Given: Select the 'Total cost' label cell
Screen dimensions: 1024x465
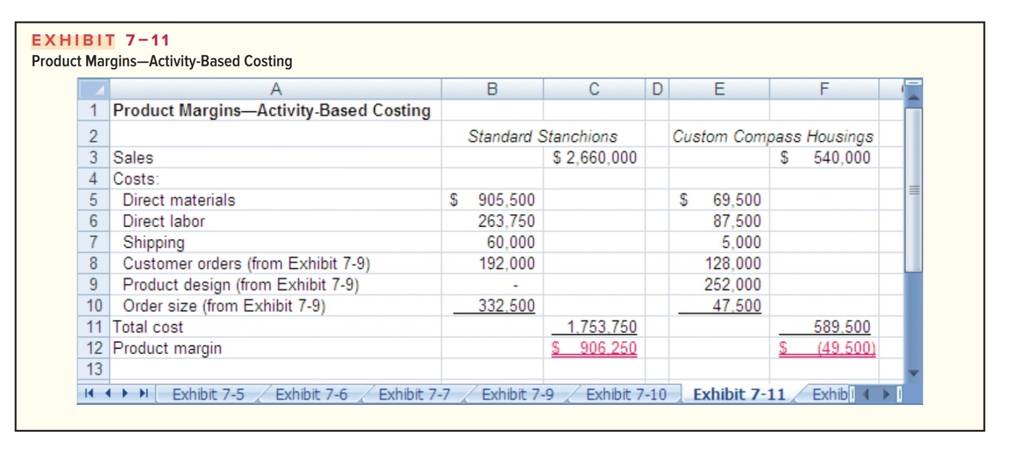Looking at the screenshot, I should pyautogui.click(x=275, y=327).
